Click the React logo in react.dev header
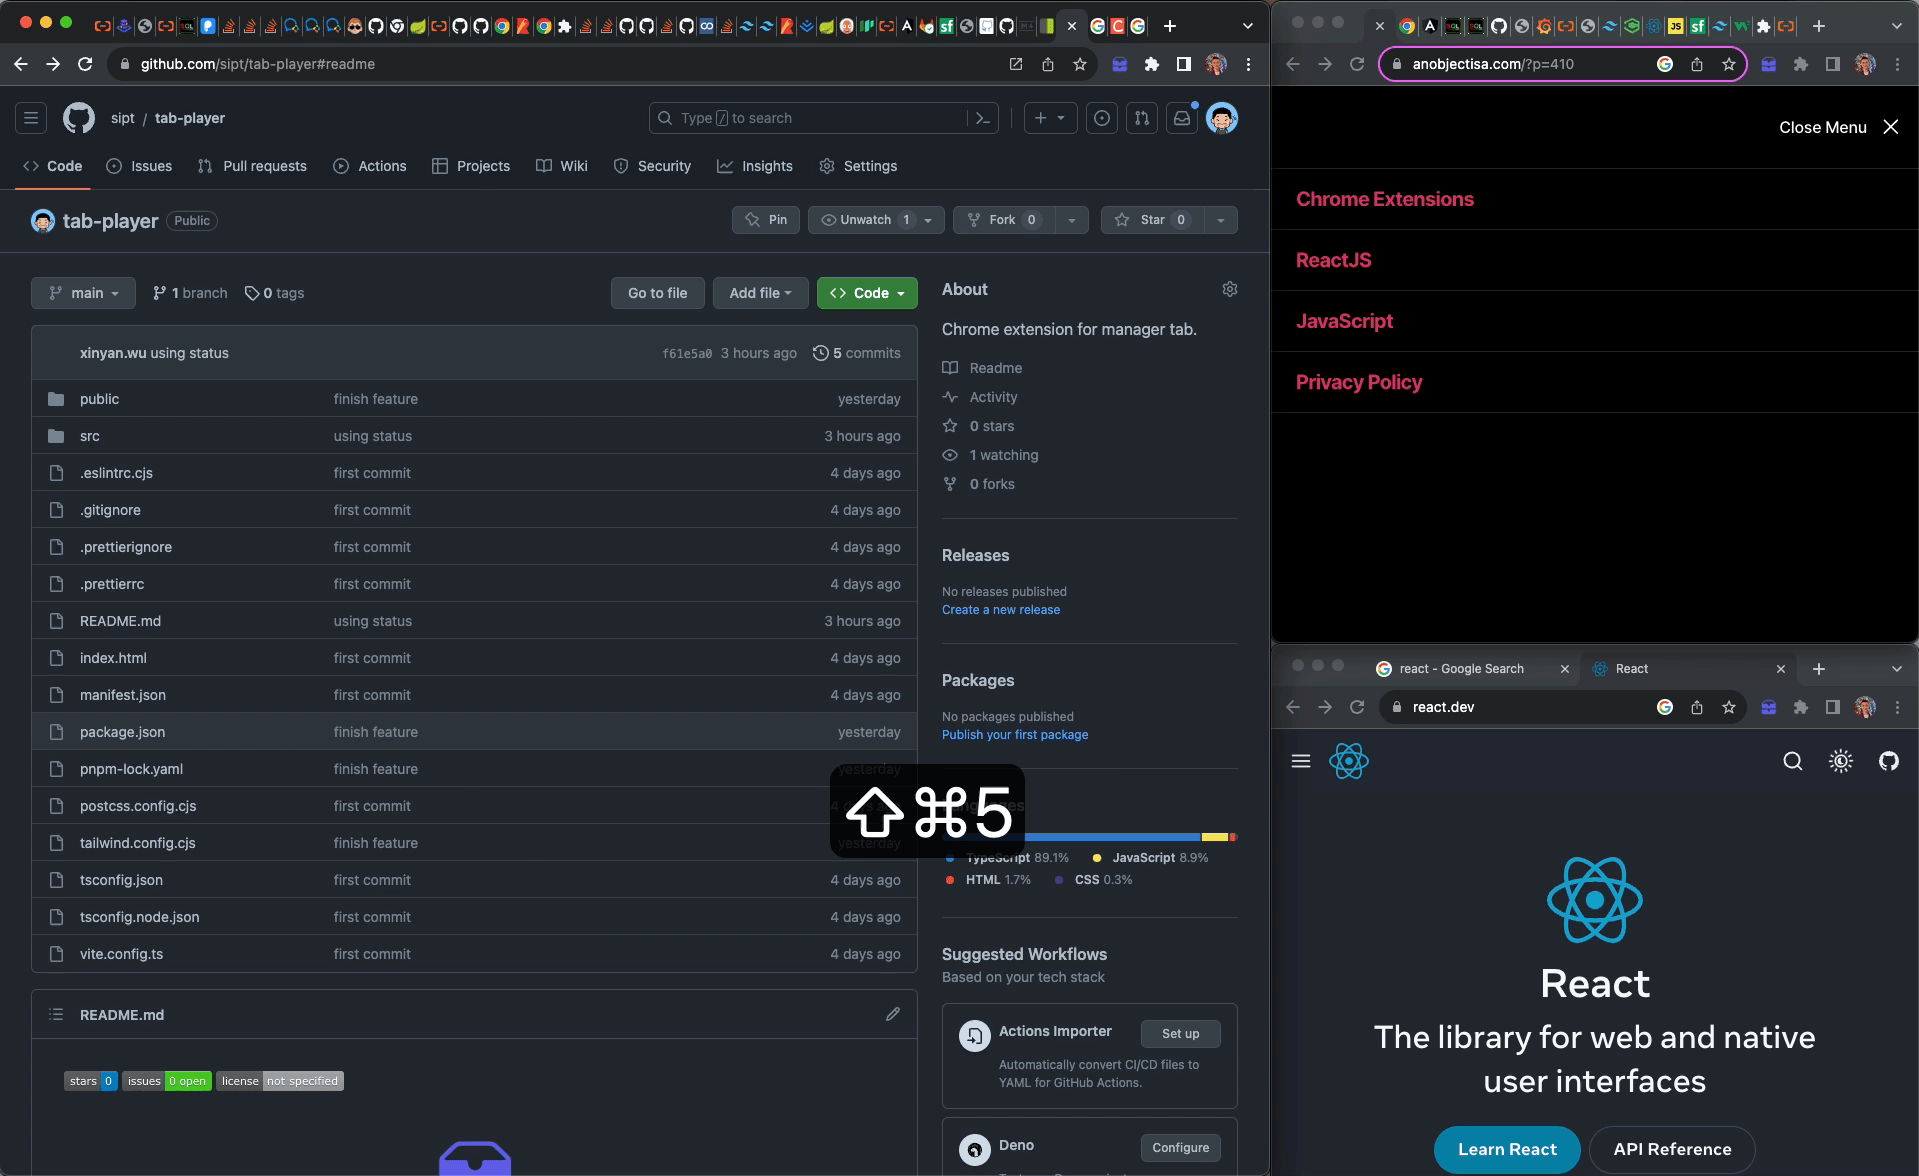The image size is (1919, 1176). pyautogui.click(x=1349, y=761)
